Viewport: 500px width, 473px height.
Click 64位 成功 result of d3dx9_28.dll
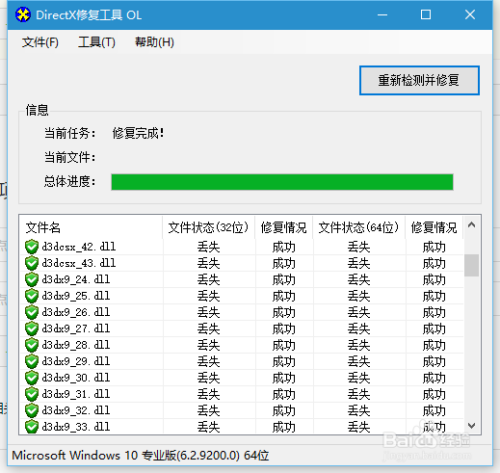(x=434, y=345)
